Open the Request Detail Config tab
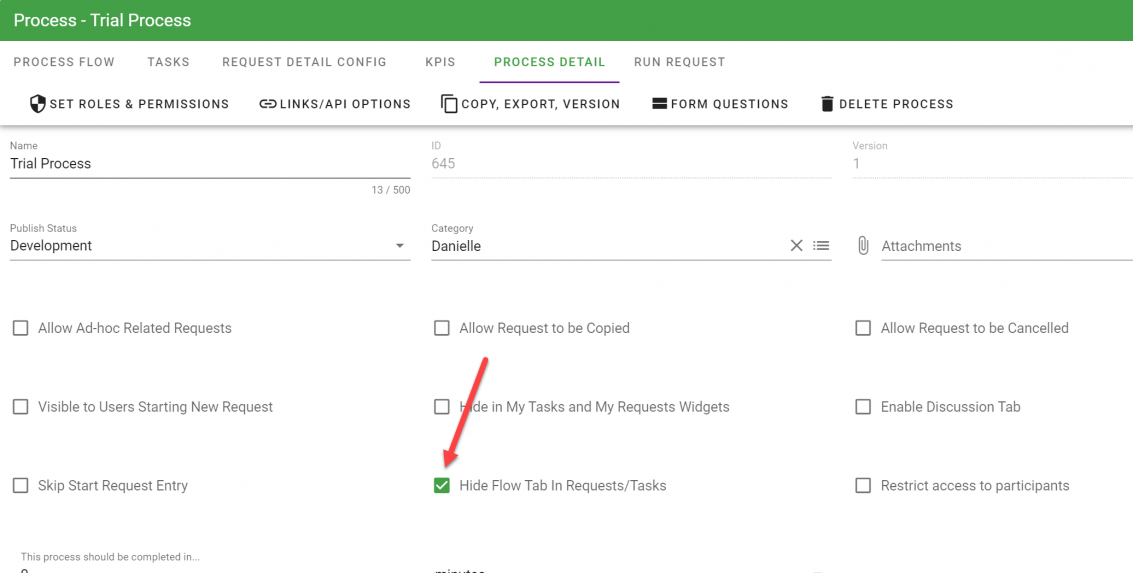 coord(304,62)
